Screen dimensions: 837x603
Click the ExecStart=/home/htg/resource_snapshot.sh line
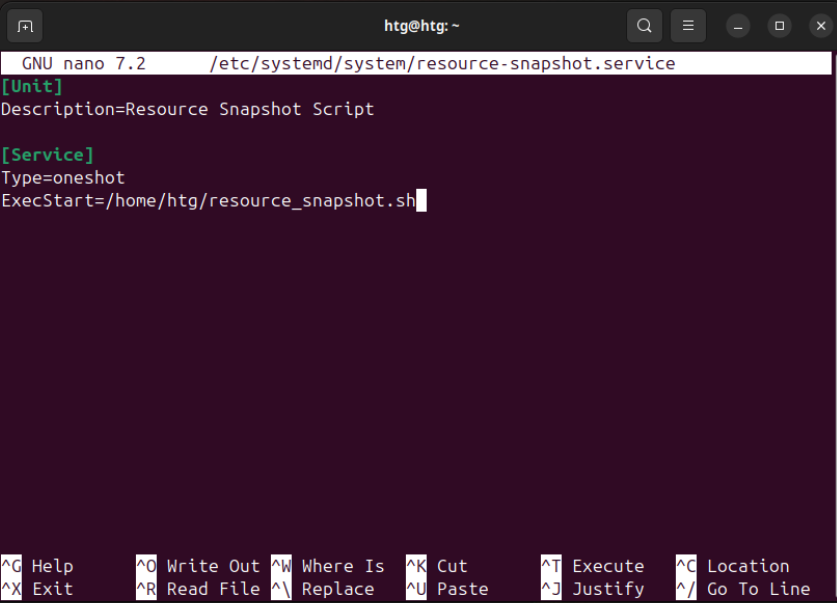(208, 201)
